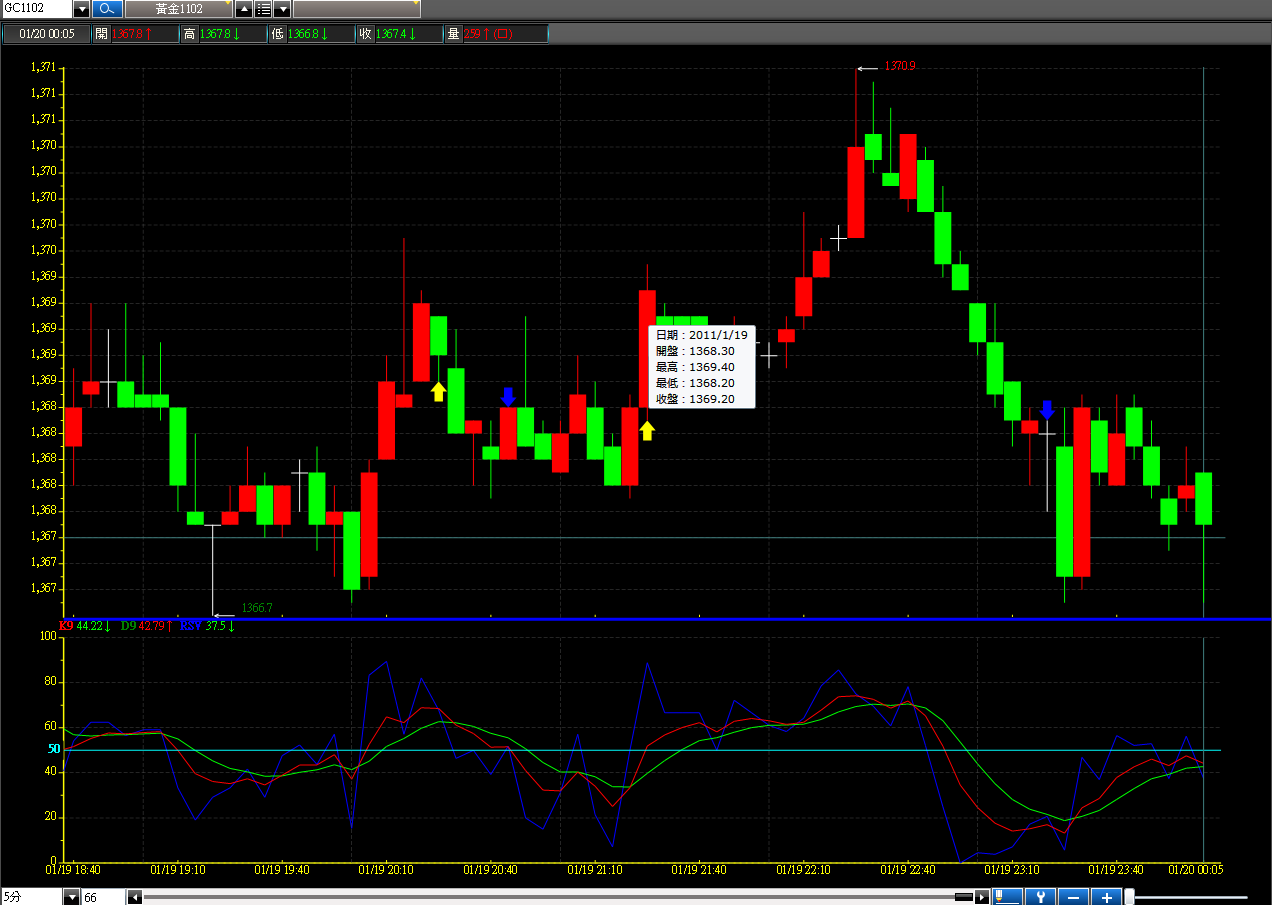Click the bar count field showing 66

click(x=102, y=898)
